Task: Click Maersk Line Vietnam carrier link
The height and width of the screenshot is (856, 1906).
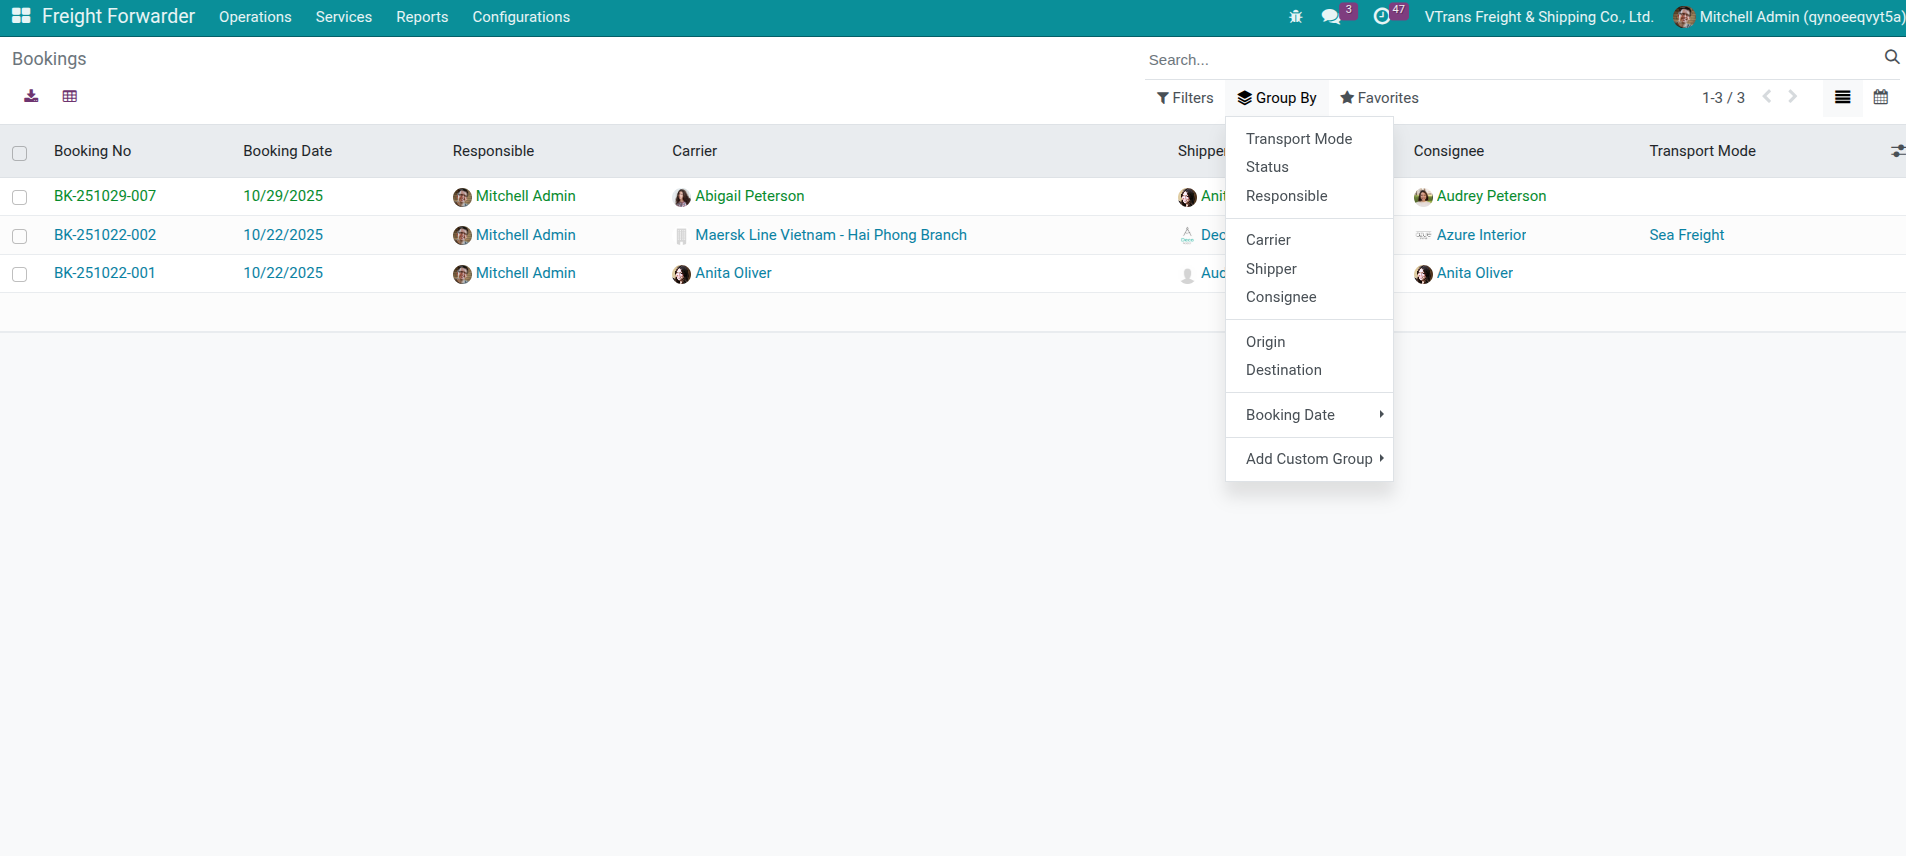Action: coord(830,235)
